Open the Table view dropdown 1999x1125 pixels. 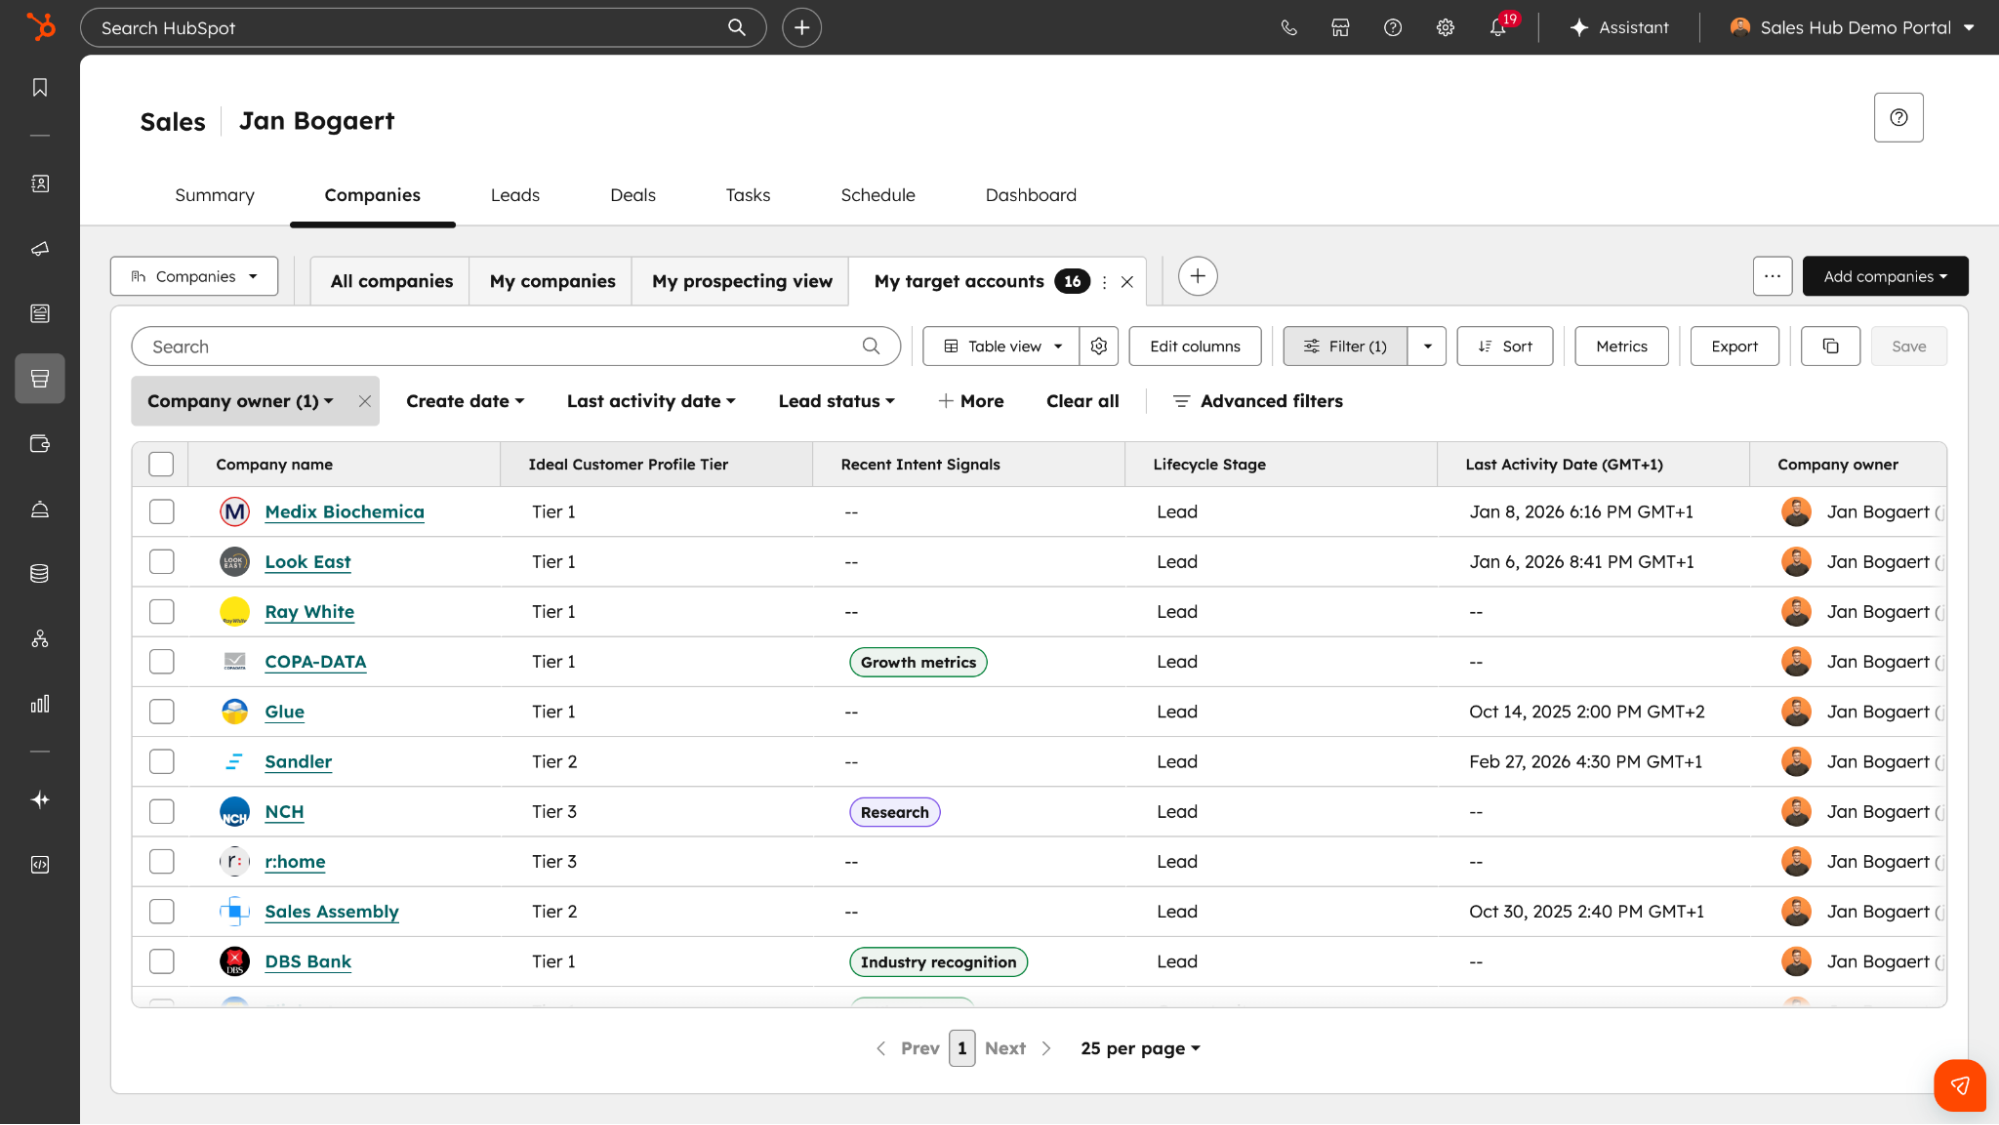tap(1001, 347)
